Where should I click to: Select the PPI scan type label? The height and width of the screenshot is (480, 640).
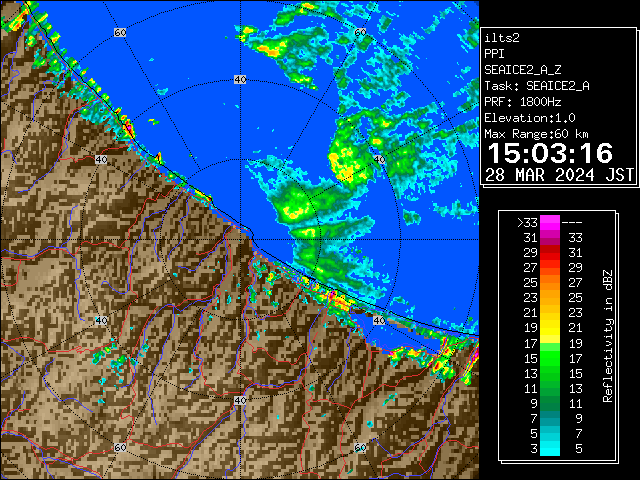(494, 54)
